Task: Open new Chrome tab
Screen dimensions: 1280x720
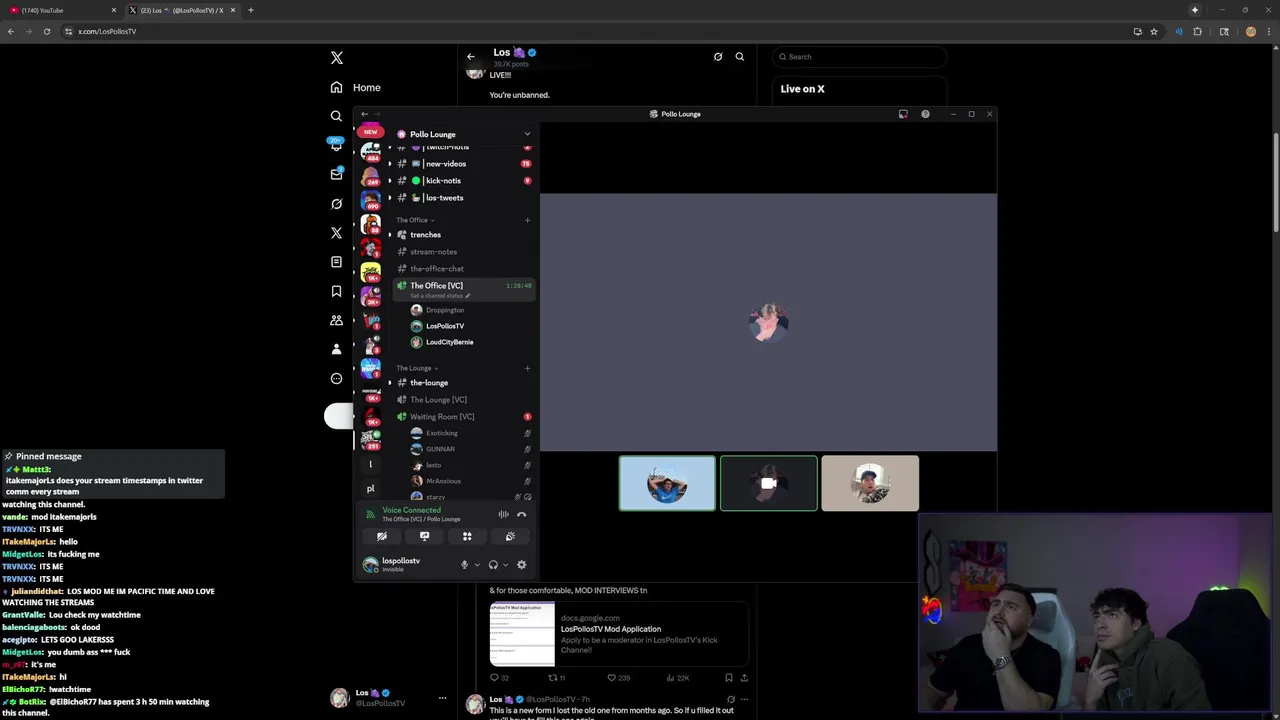Action: tap(250, 10)
